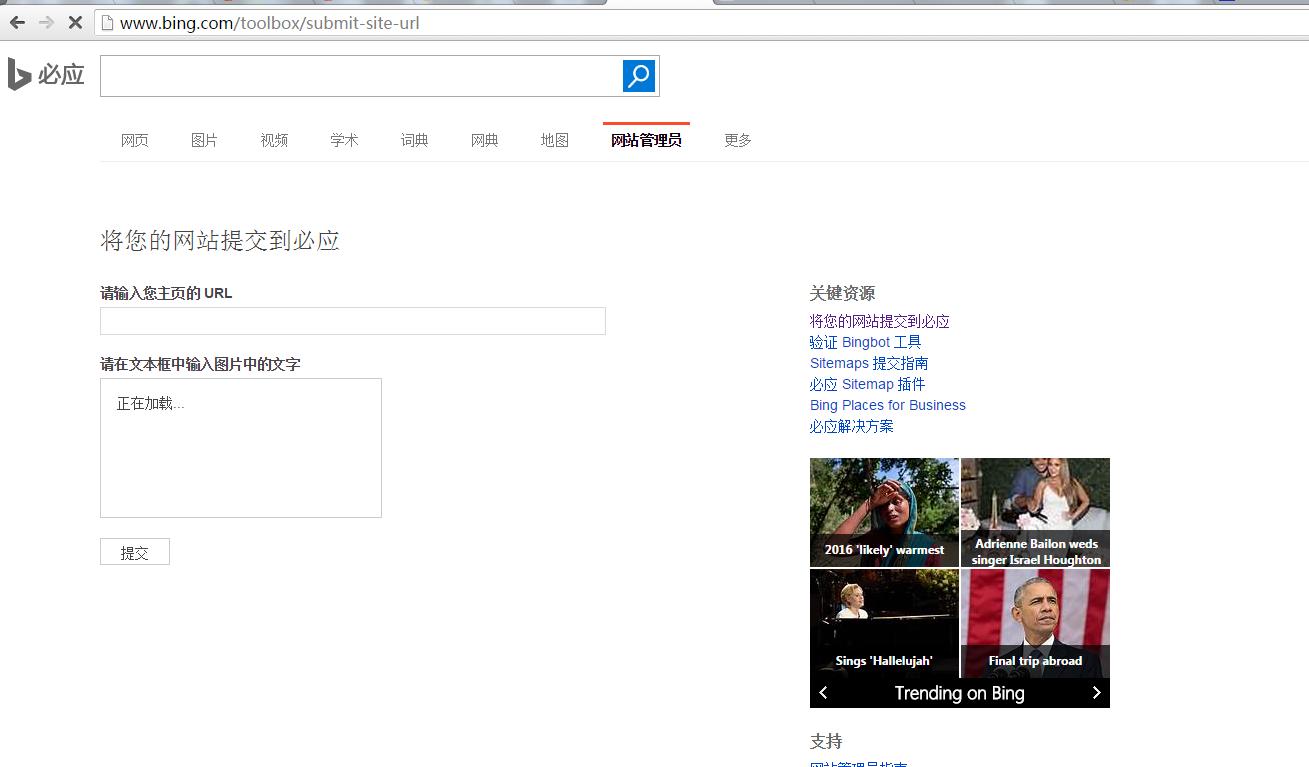
Task: Open the Sitemaps 提交指南 link
Action: pos(870,363)
